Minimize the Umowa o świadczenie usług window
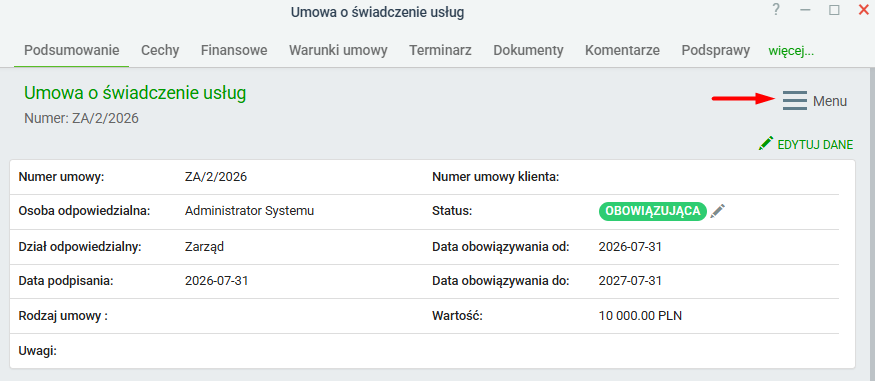This screenshot has height=381, width=875. [x=805, y=10]
